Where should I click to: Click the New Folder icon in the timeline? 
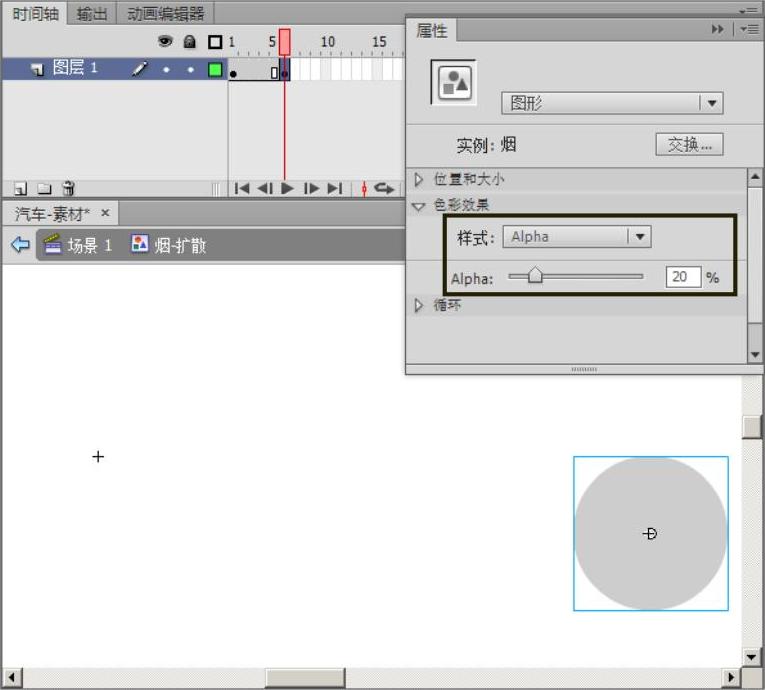[x=44, y=188]
